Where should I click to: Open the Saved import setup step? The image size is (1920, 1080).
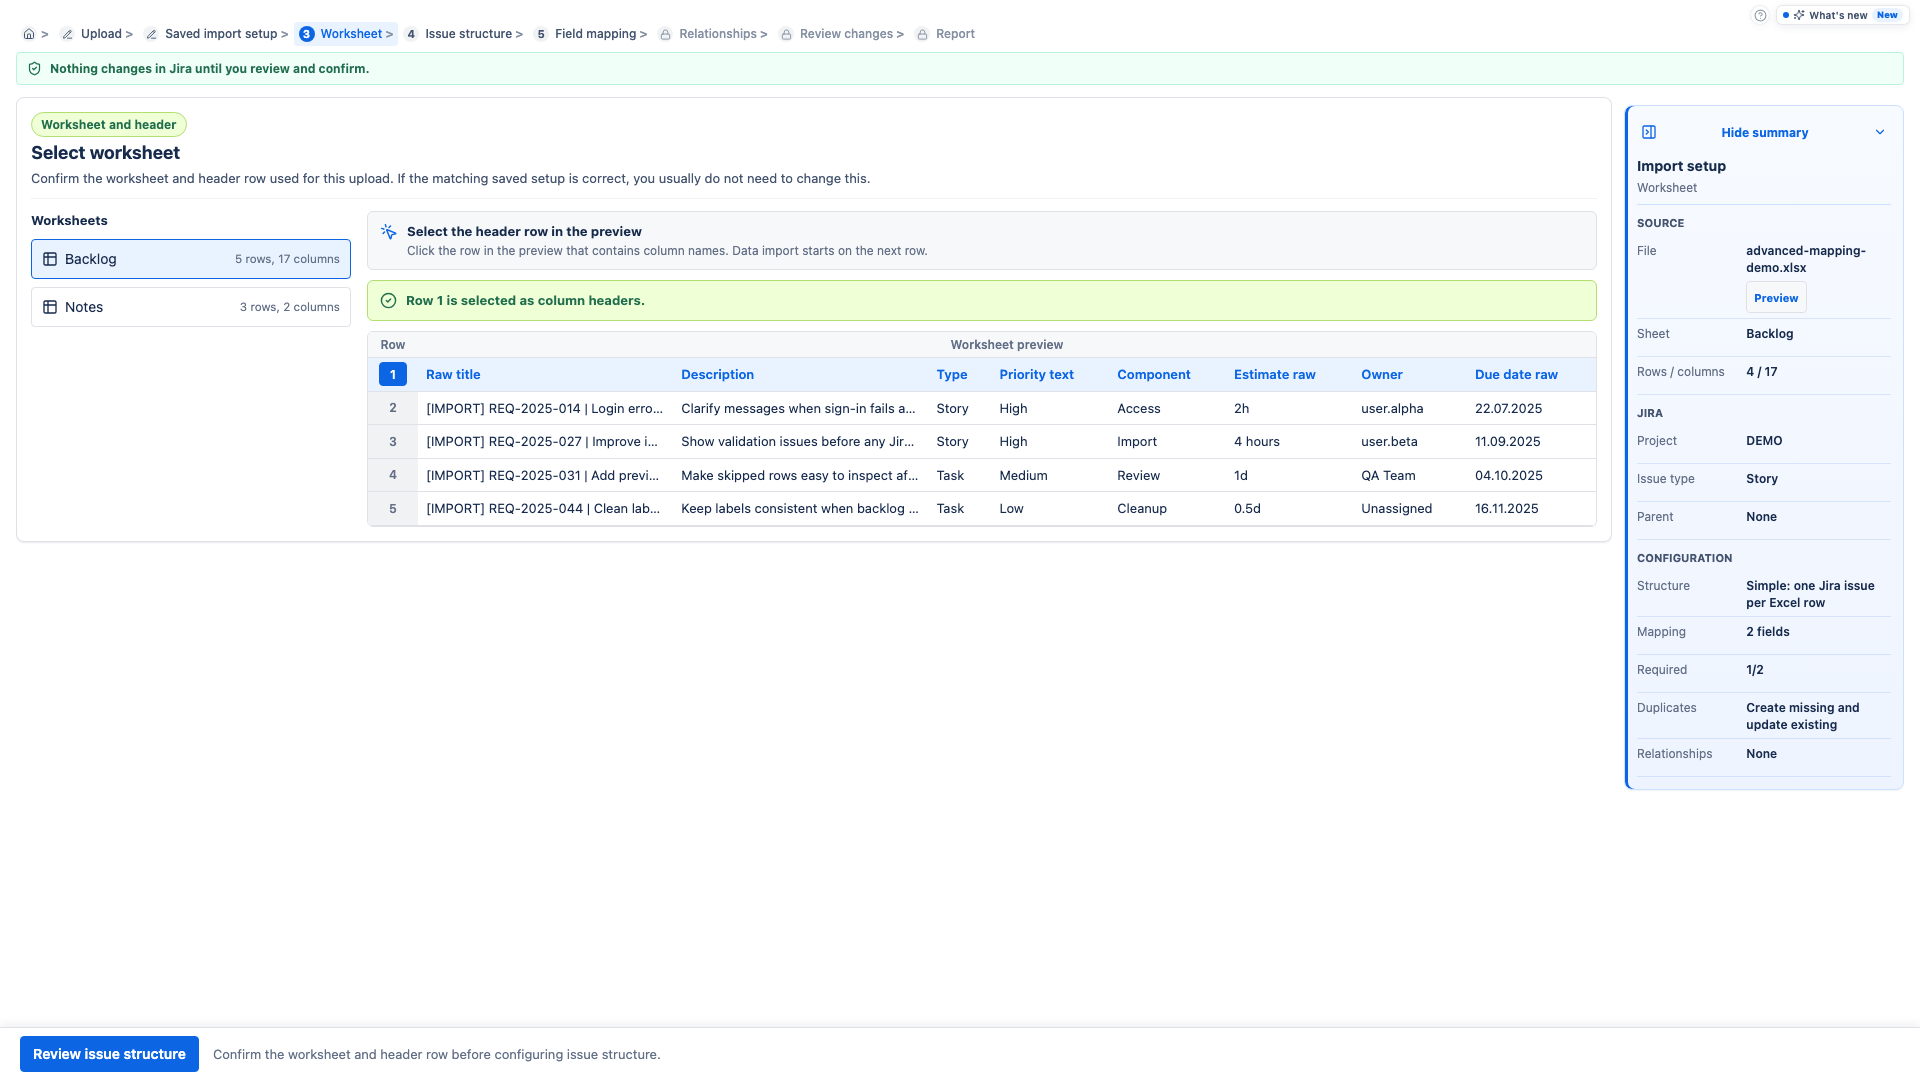[x=221, y=34]
